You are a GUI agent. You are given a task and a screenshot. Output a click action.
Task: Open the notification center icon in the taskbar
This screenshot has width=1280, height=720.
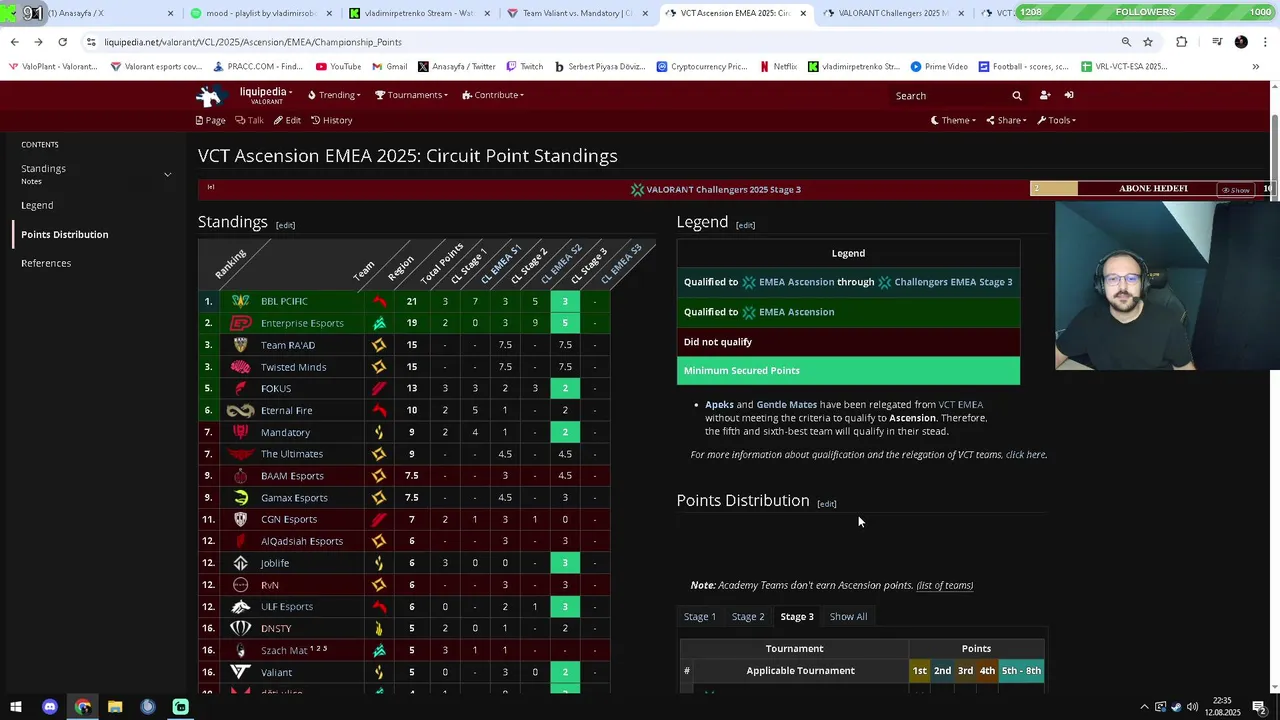pos(1260,707)
